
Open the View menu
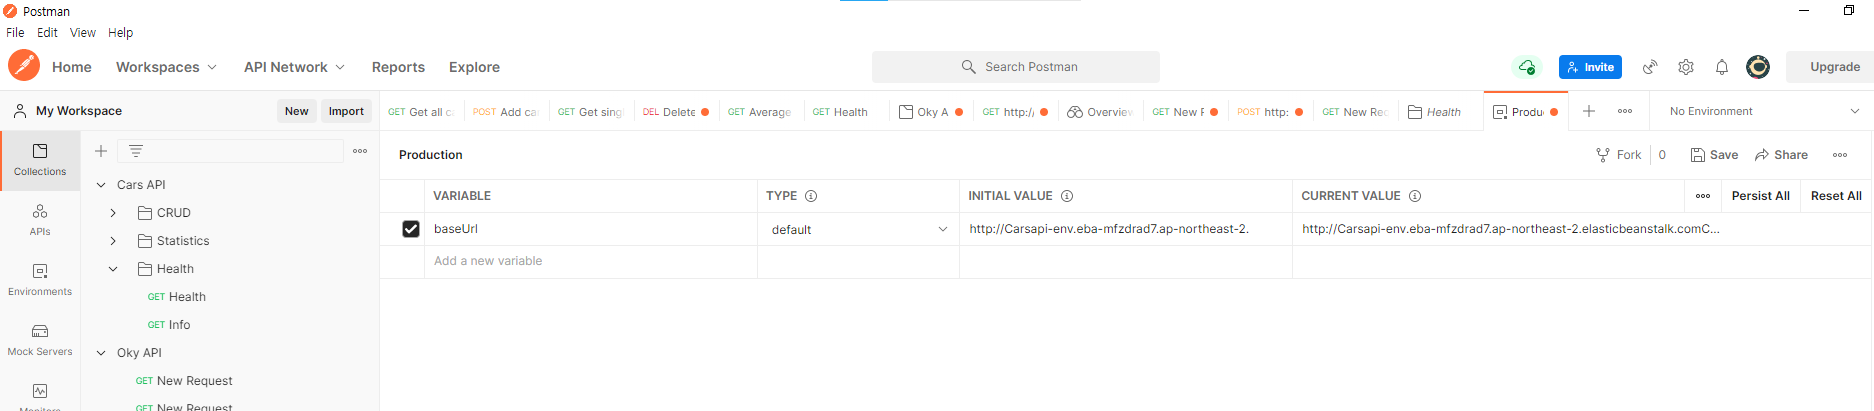(83, 33)
